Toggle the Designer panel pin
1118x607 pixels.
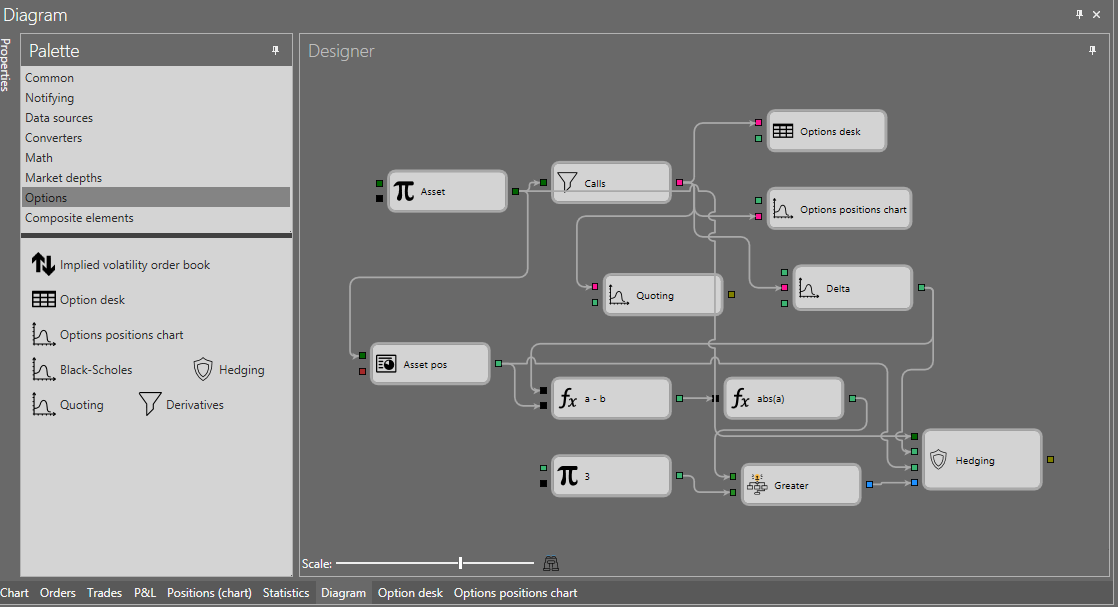pyautogui.click(x=1092, y=51)
